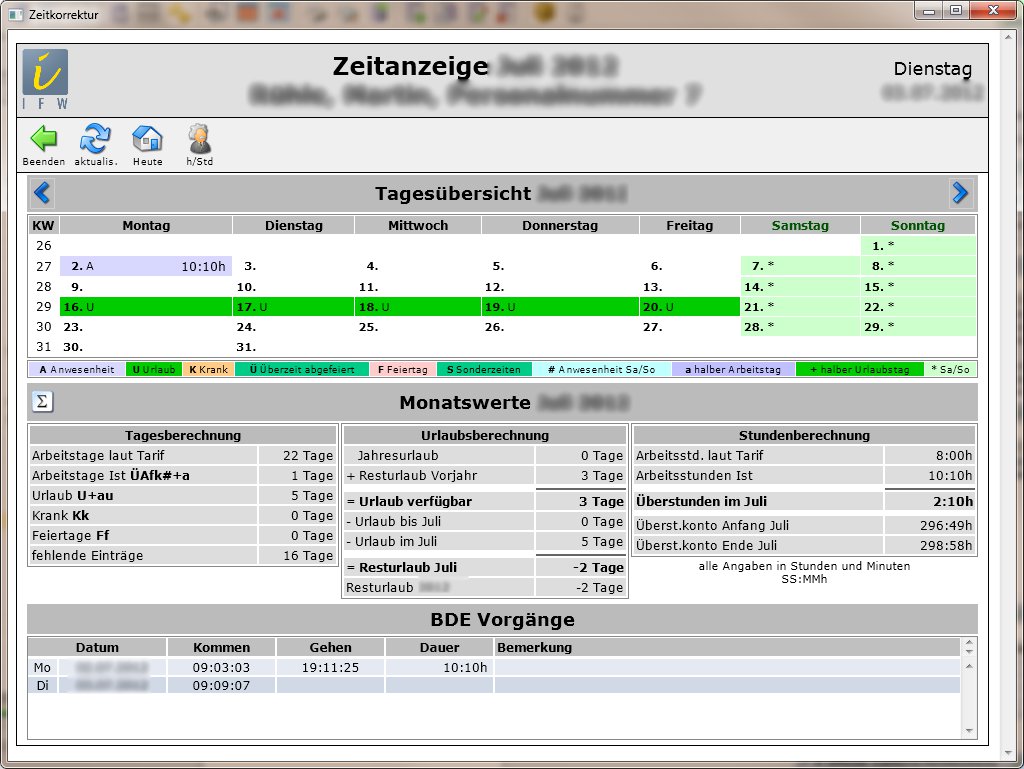1024x769 pixels.
Task: Go to next month arrow
Action: [x=960, y=193]
